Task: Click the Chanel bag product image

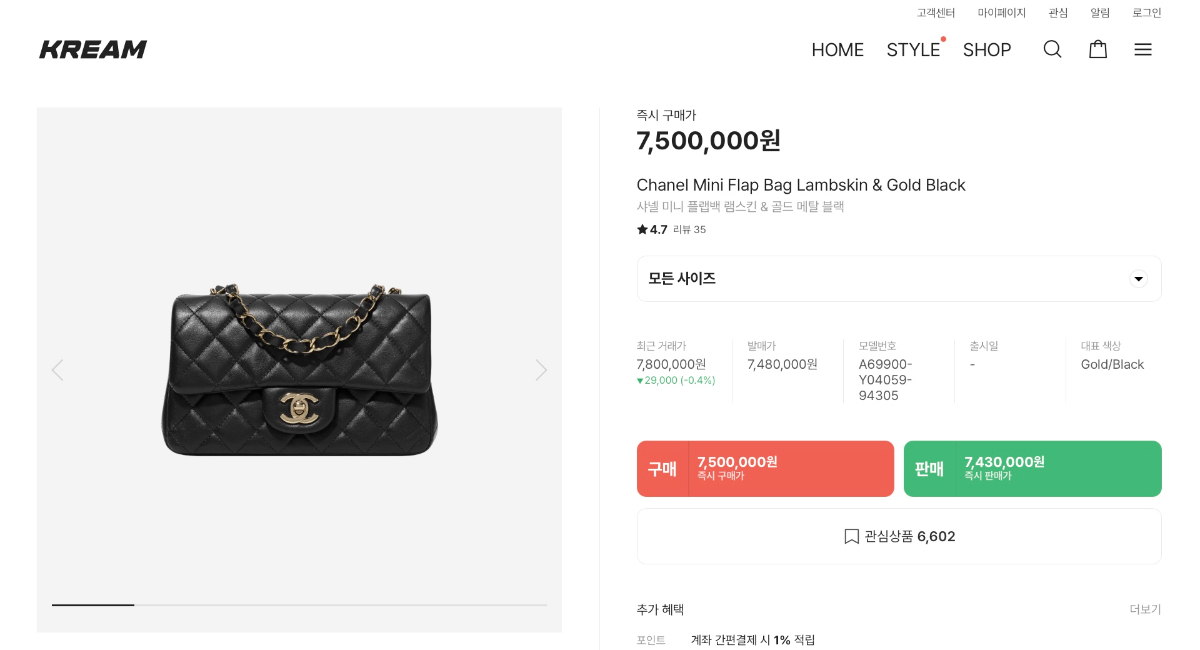Action: point(299,370)
